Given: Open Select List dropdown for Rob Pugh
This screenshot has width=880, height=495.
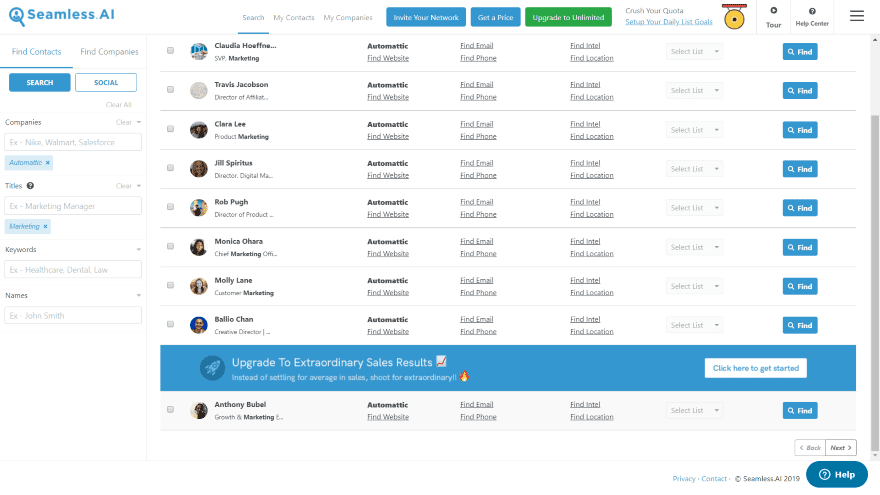Looking at the screenshot, I should point(694,208).
